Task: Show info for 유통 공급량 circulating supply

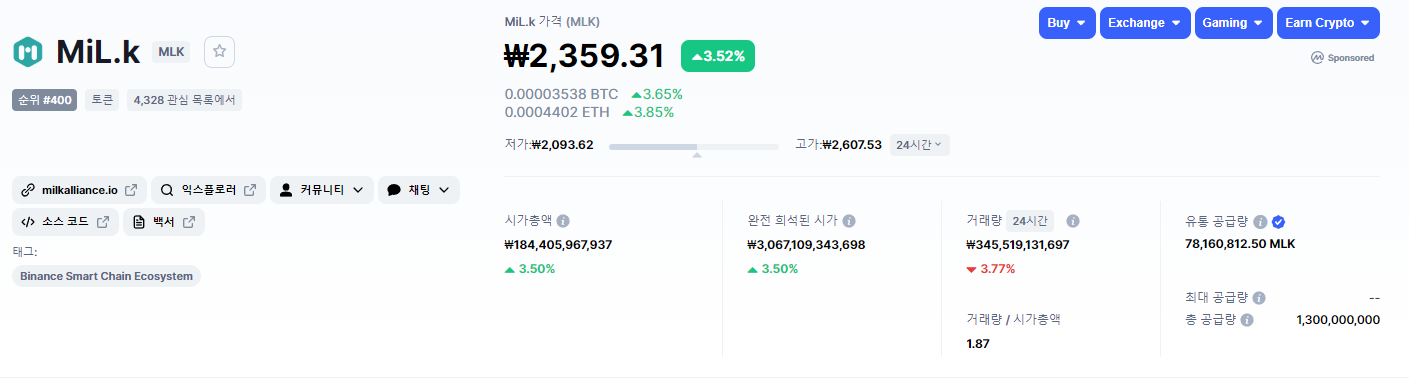Action: pos(1260,222)
